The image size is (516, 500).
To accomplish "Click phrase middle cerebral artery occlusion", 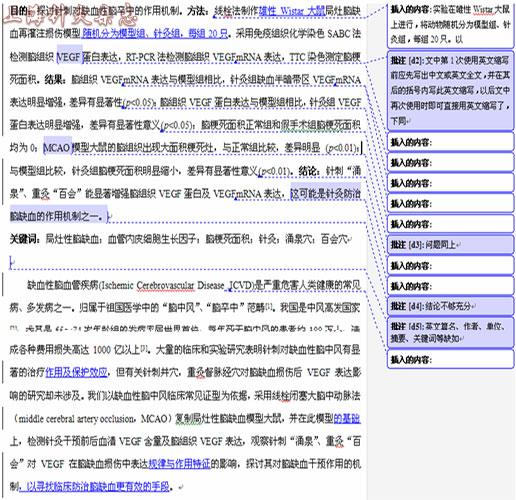I will (x=76, y=418).
